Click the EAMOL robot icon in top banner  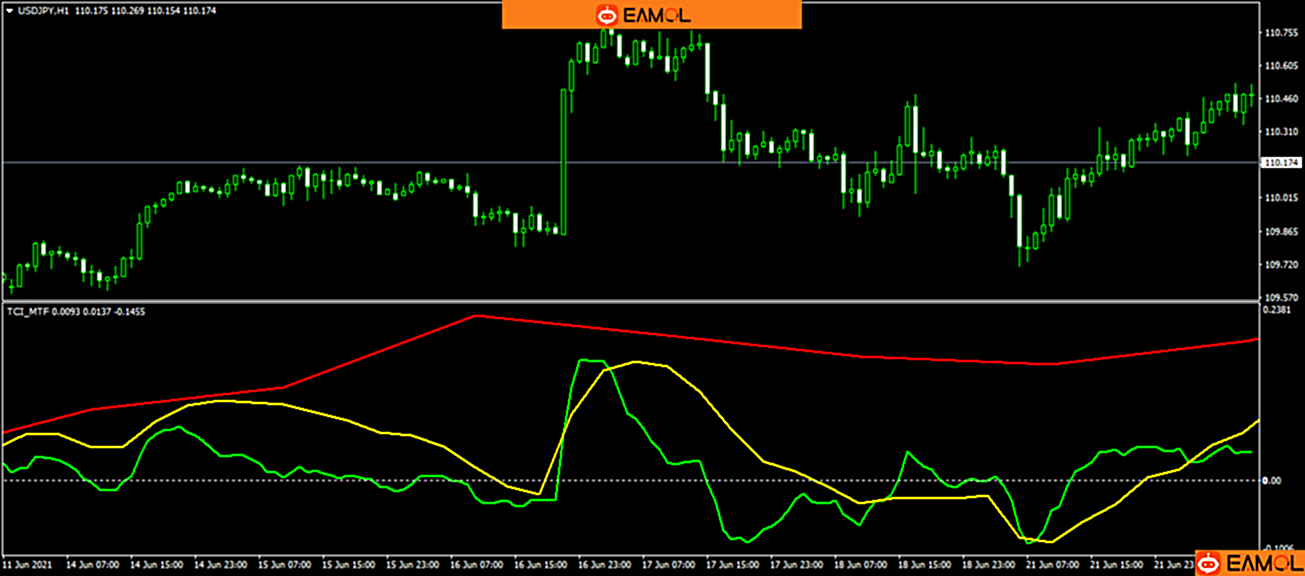[x=606, y=15]
